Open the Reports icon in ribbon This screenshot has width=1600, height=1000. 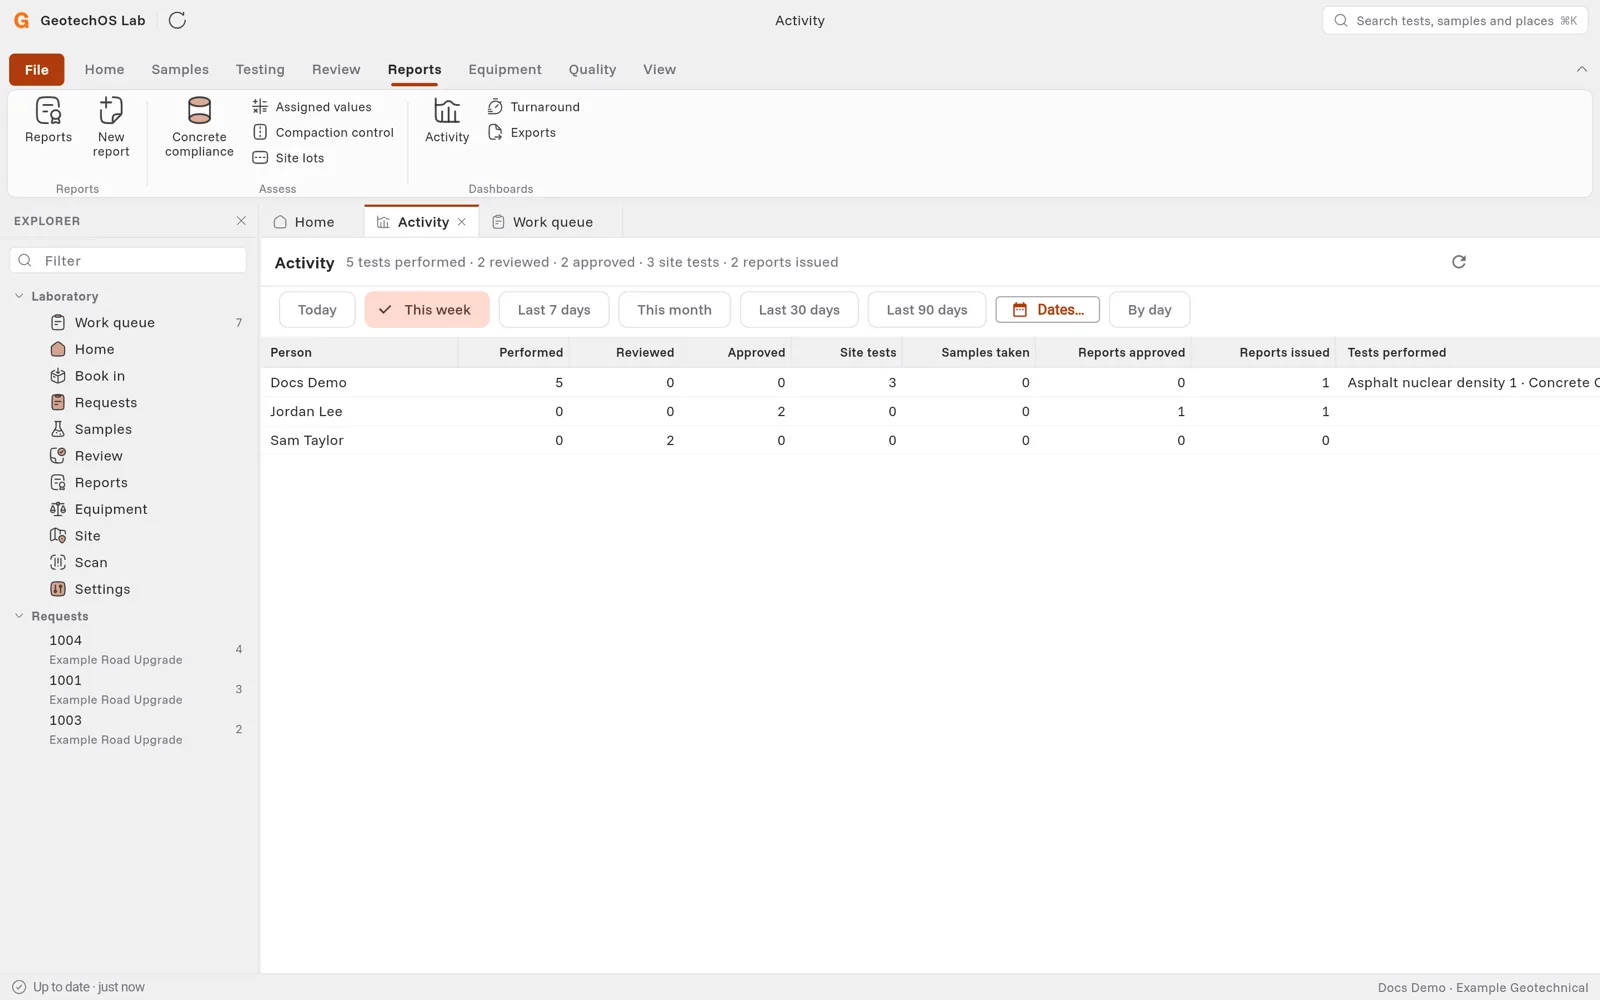pos(48,121)
